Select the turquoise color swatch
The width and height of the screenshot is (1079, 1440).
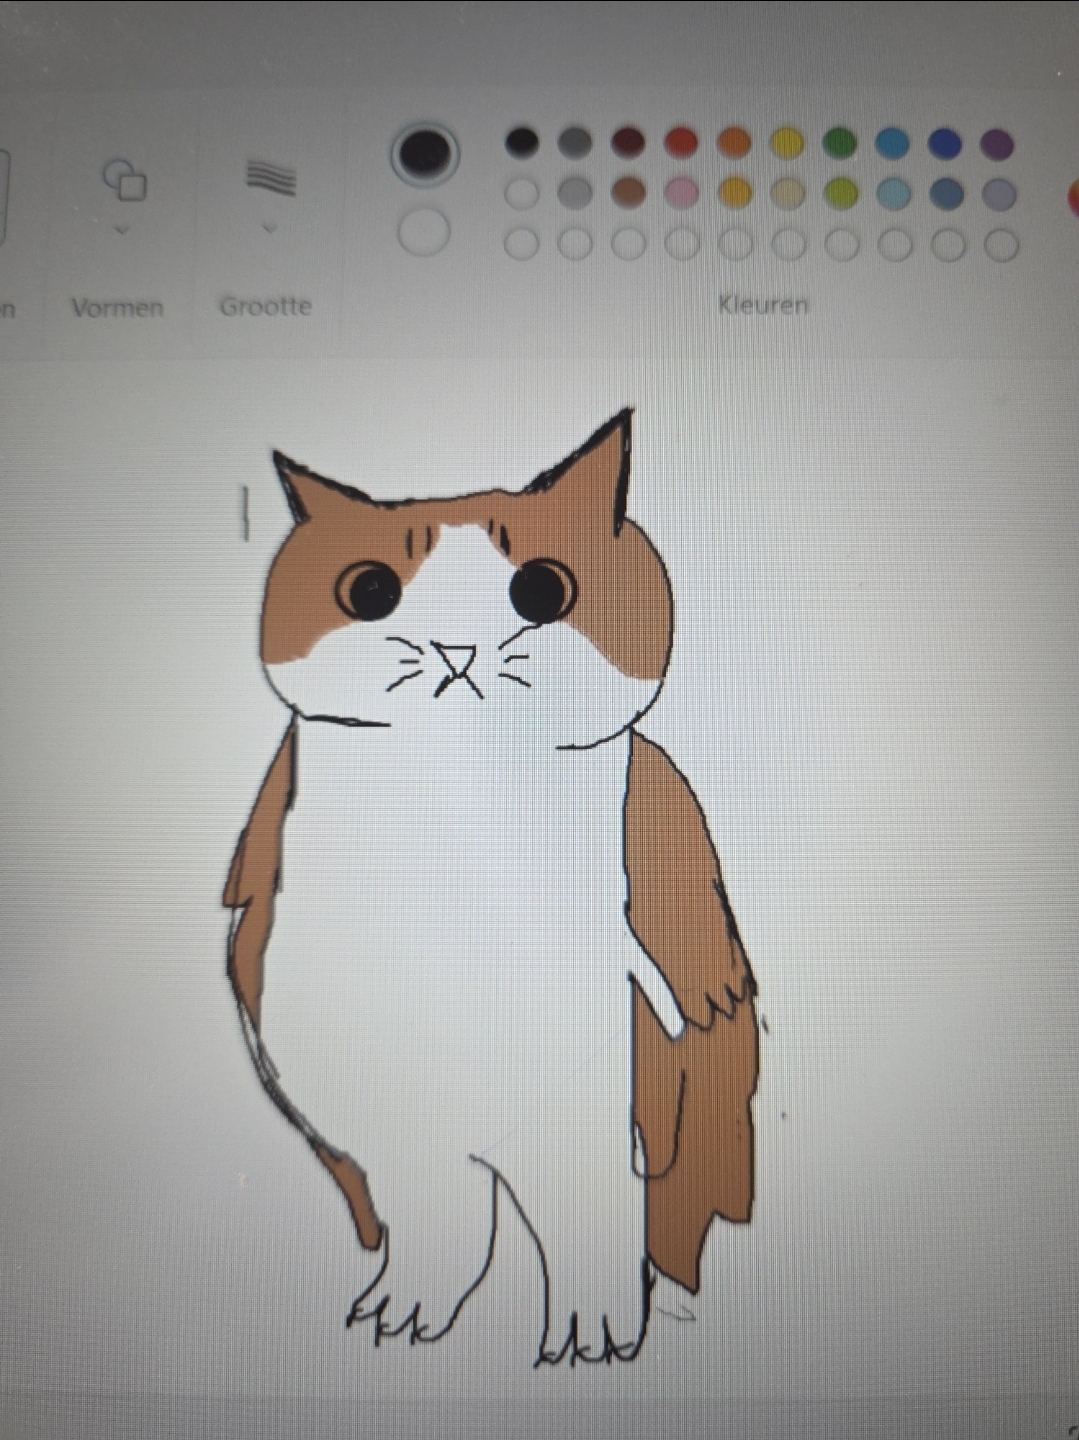(892, 143)
